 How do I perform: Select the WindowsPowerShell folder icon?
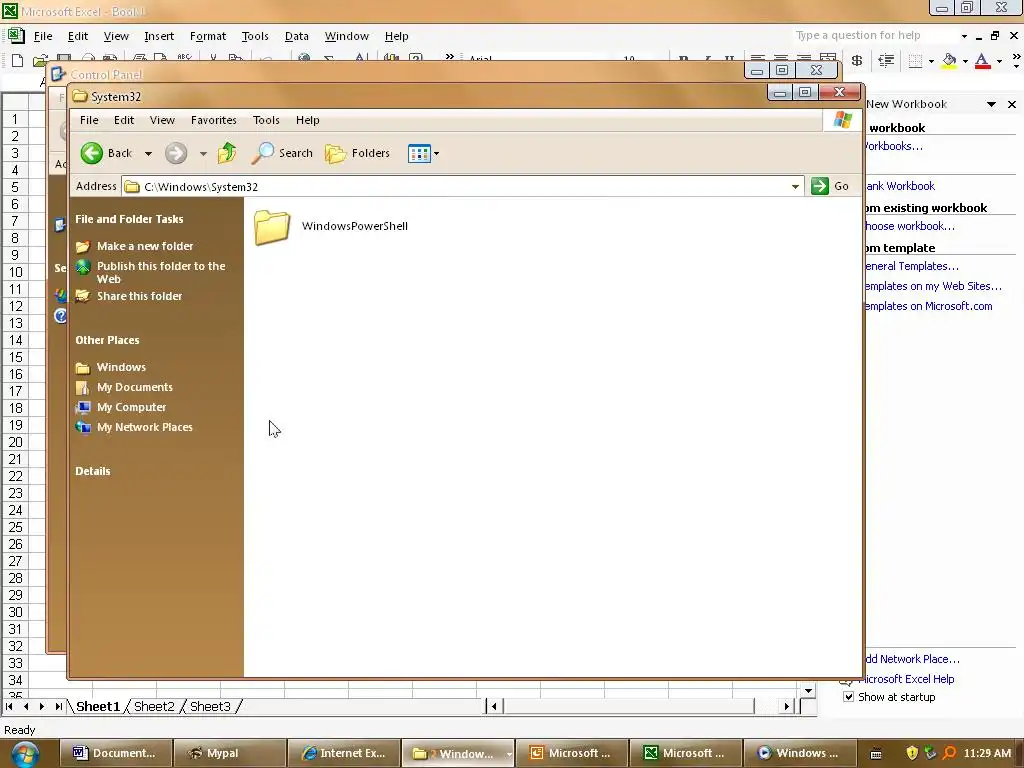[x=272, y=227]
